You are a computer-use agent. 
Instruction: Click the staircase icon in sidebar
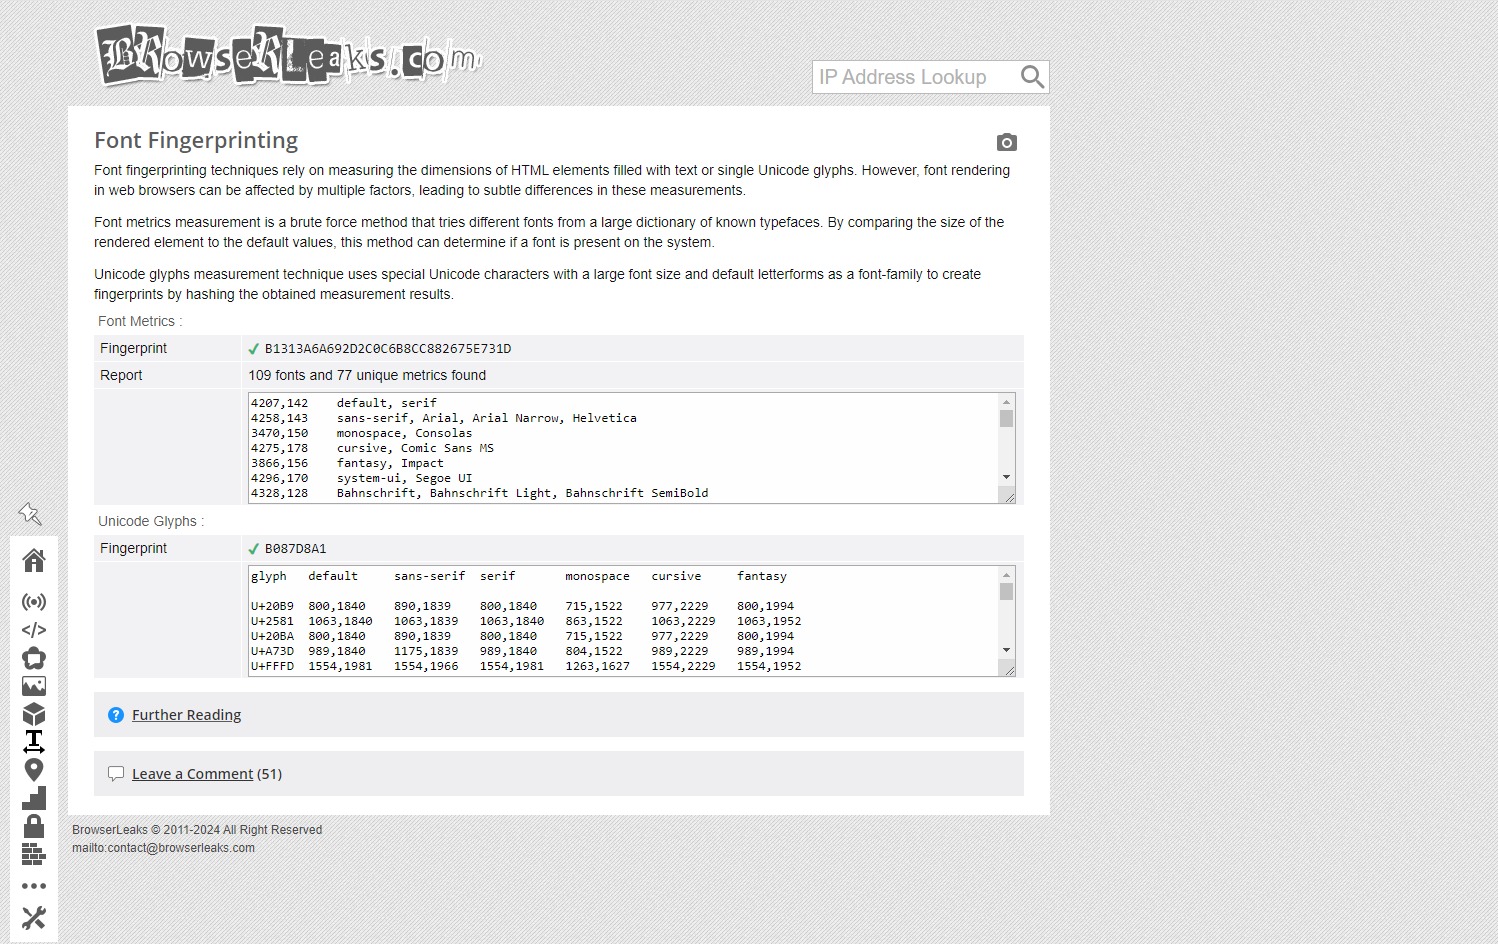click(34, 798)
